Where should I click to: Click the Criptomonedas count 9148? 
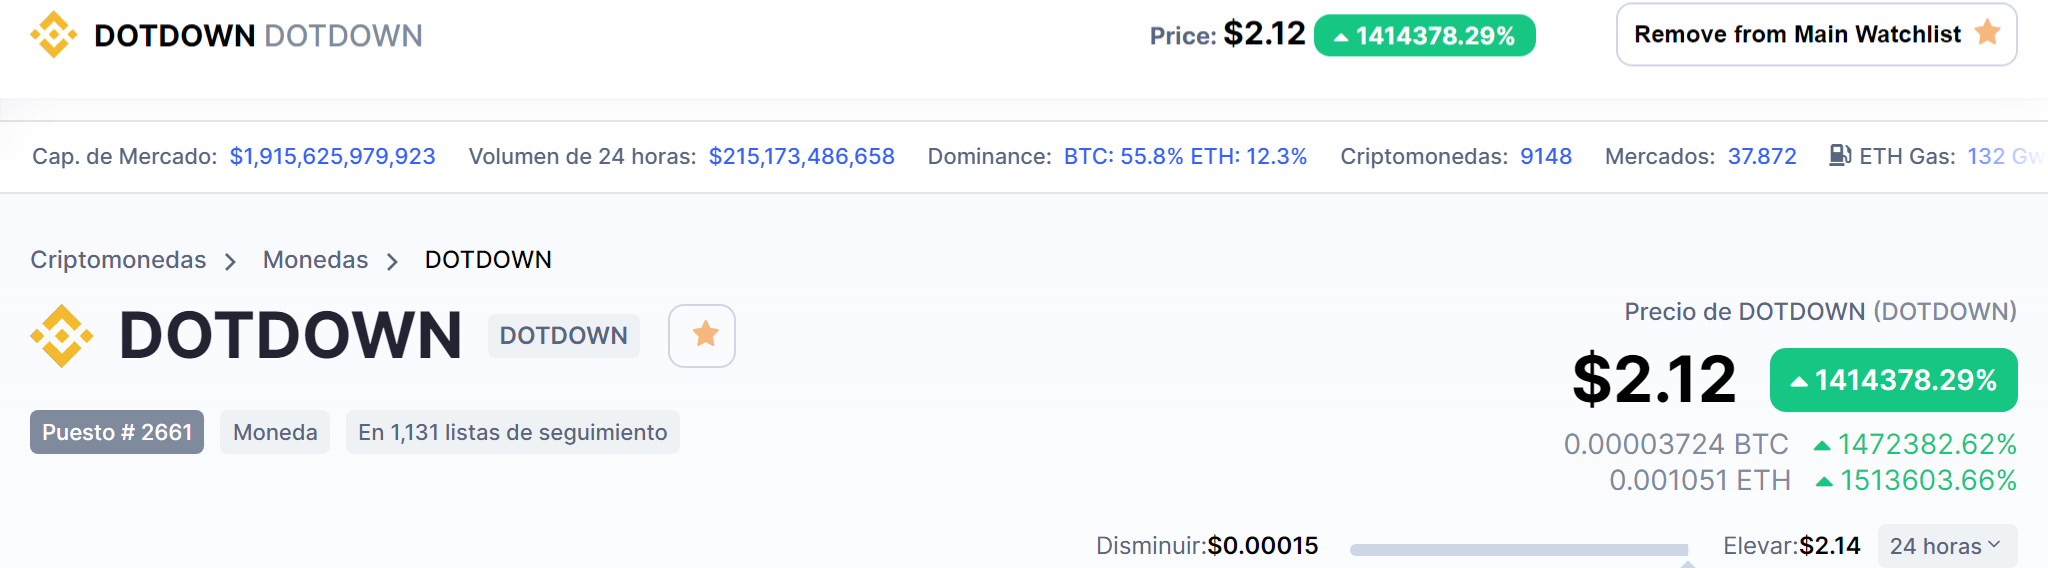(1545, 157)
